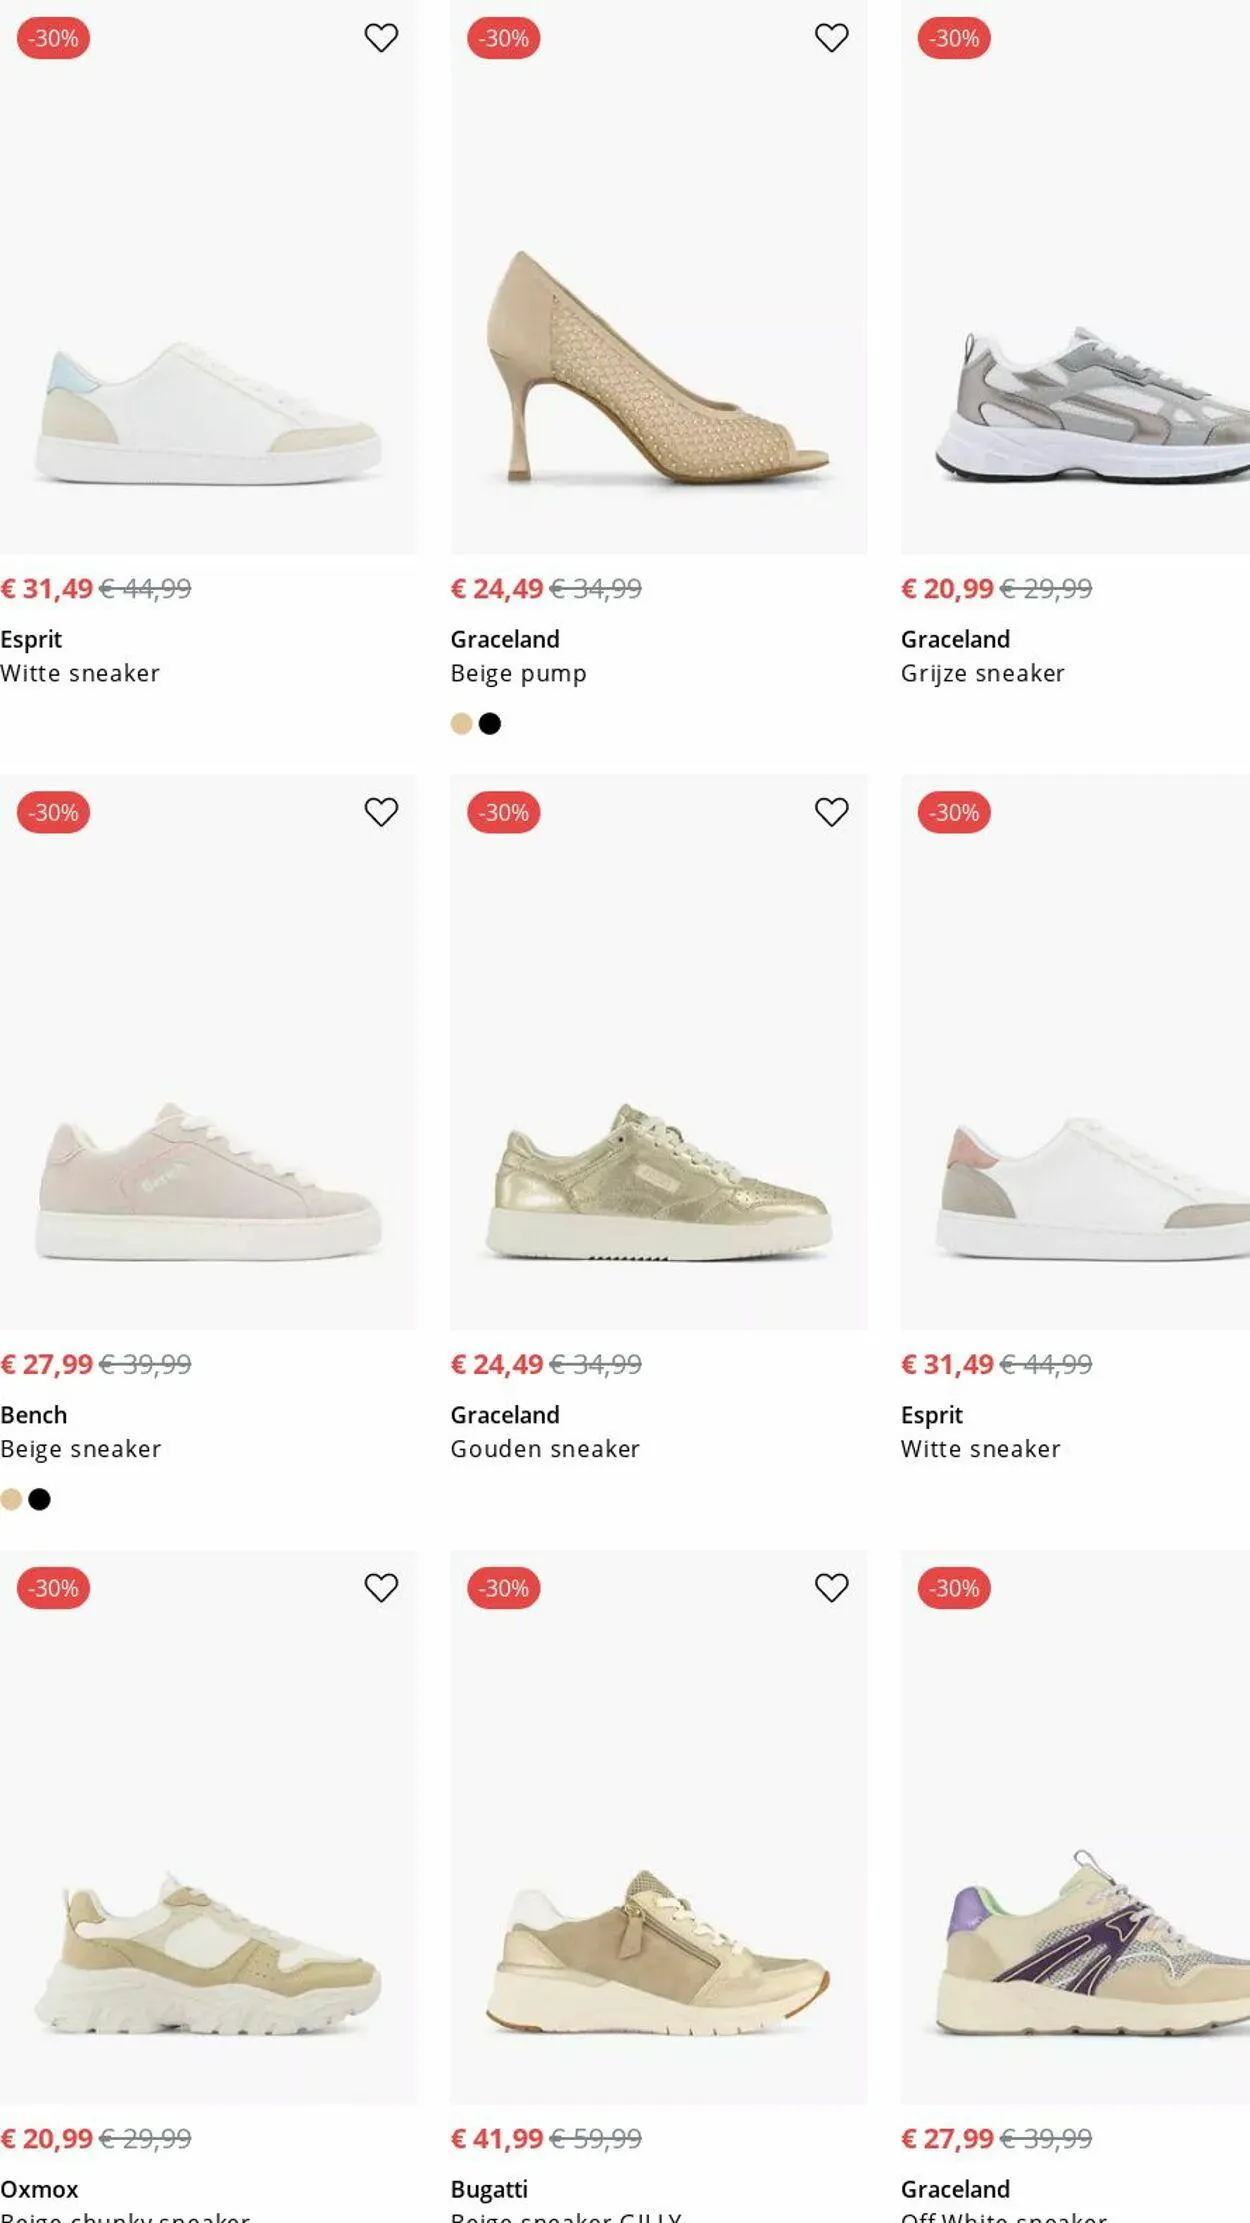Favorite the Esprit Witte sneaker at €31,49
This screenshot has width=1250, height=2223.
click(x=381, y=38)
